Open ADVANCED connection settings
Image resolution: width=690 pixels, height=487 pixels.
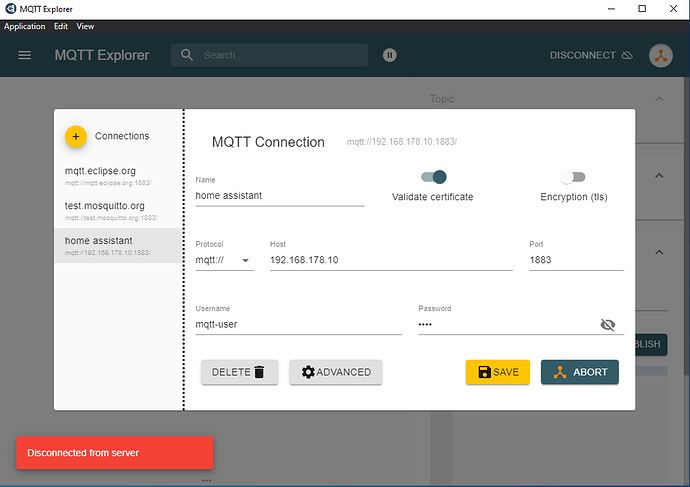[x=336, y=372]
